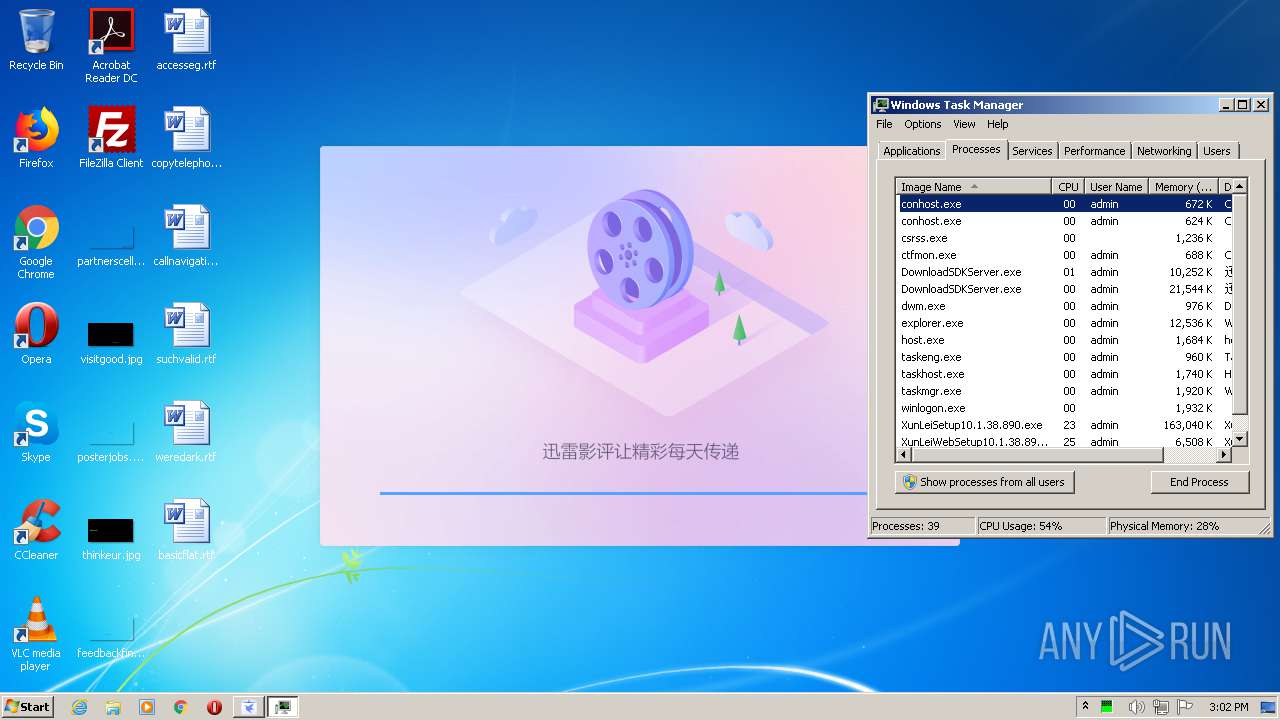
Task: Sort processes by CPU column
Action: click(x=1068, y=187)
